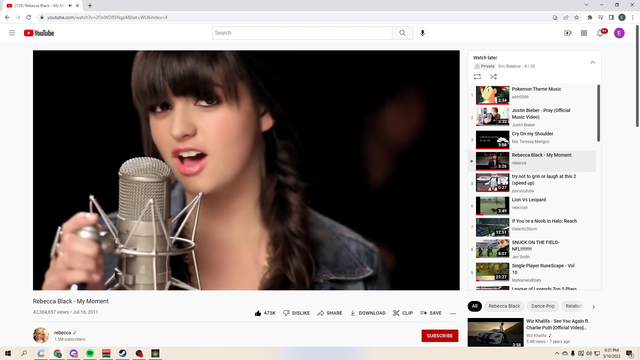The height and width of the screenshot is (360, 640).
Task: Play Pokemon Theme Music playlist thumbnail
Action: click(492, 95)
